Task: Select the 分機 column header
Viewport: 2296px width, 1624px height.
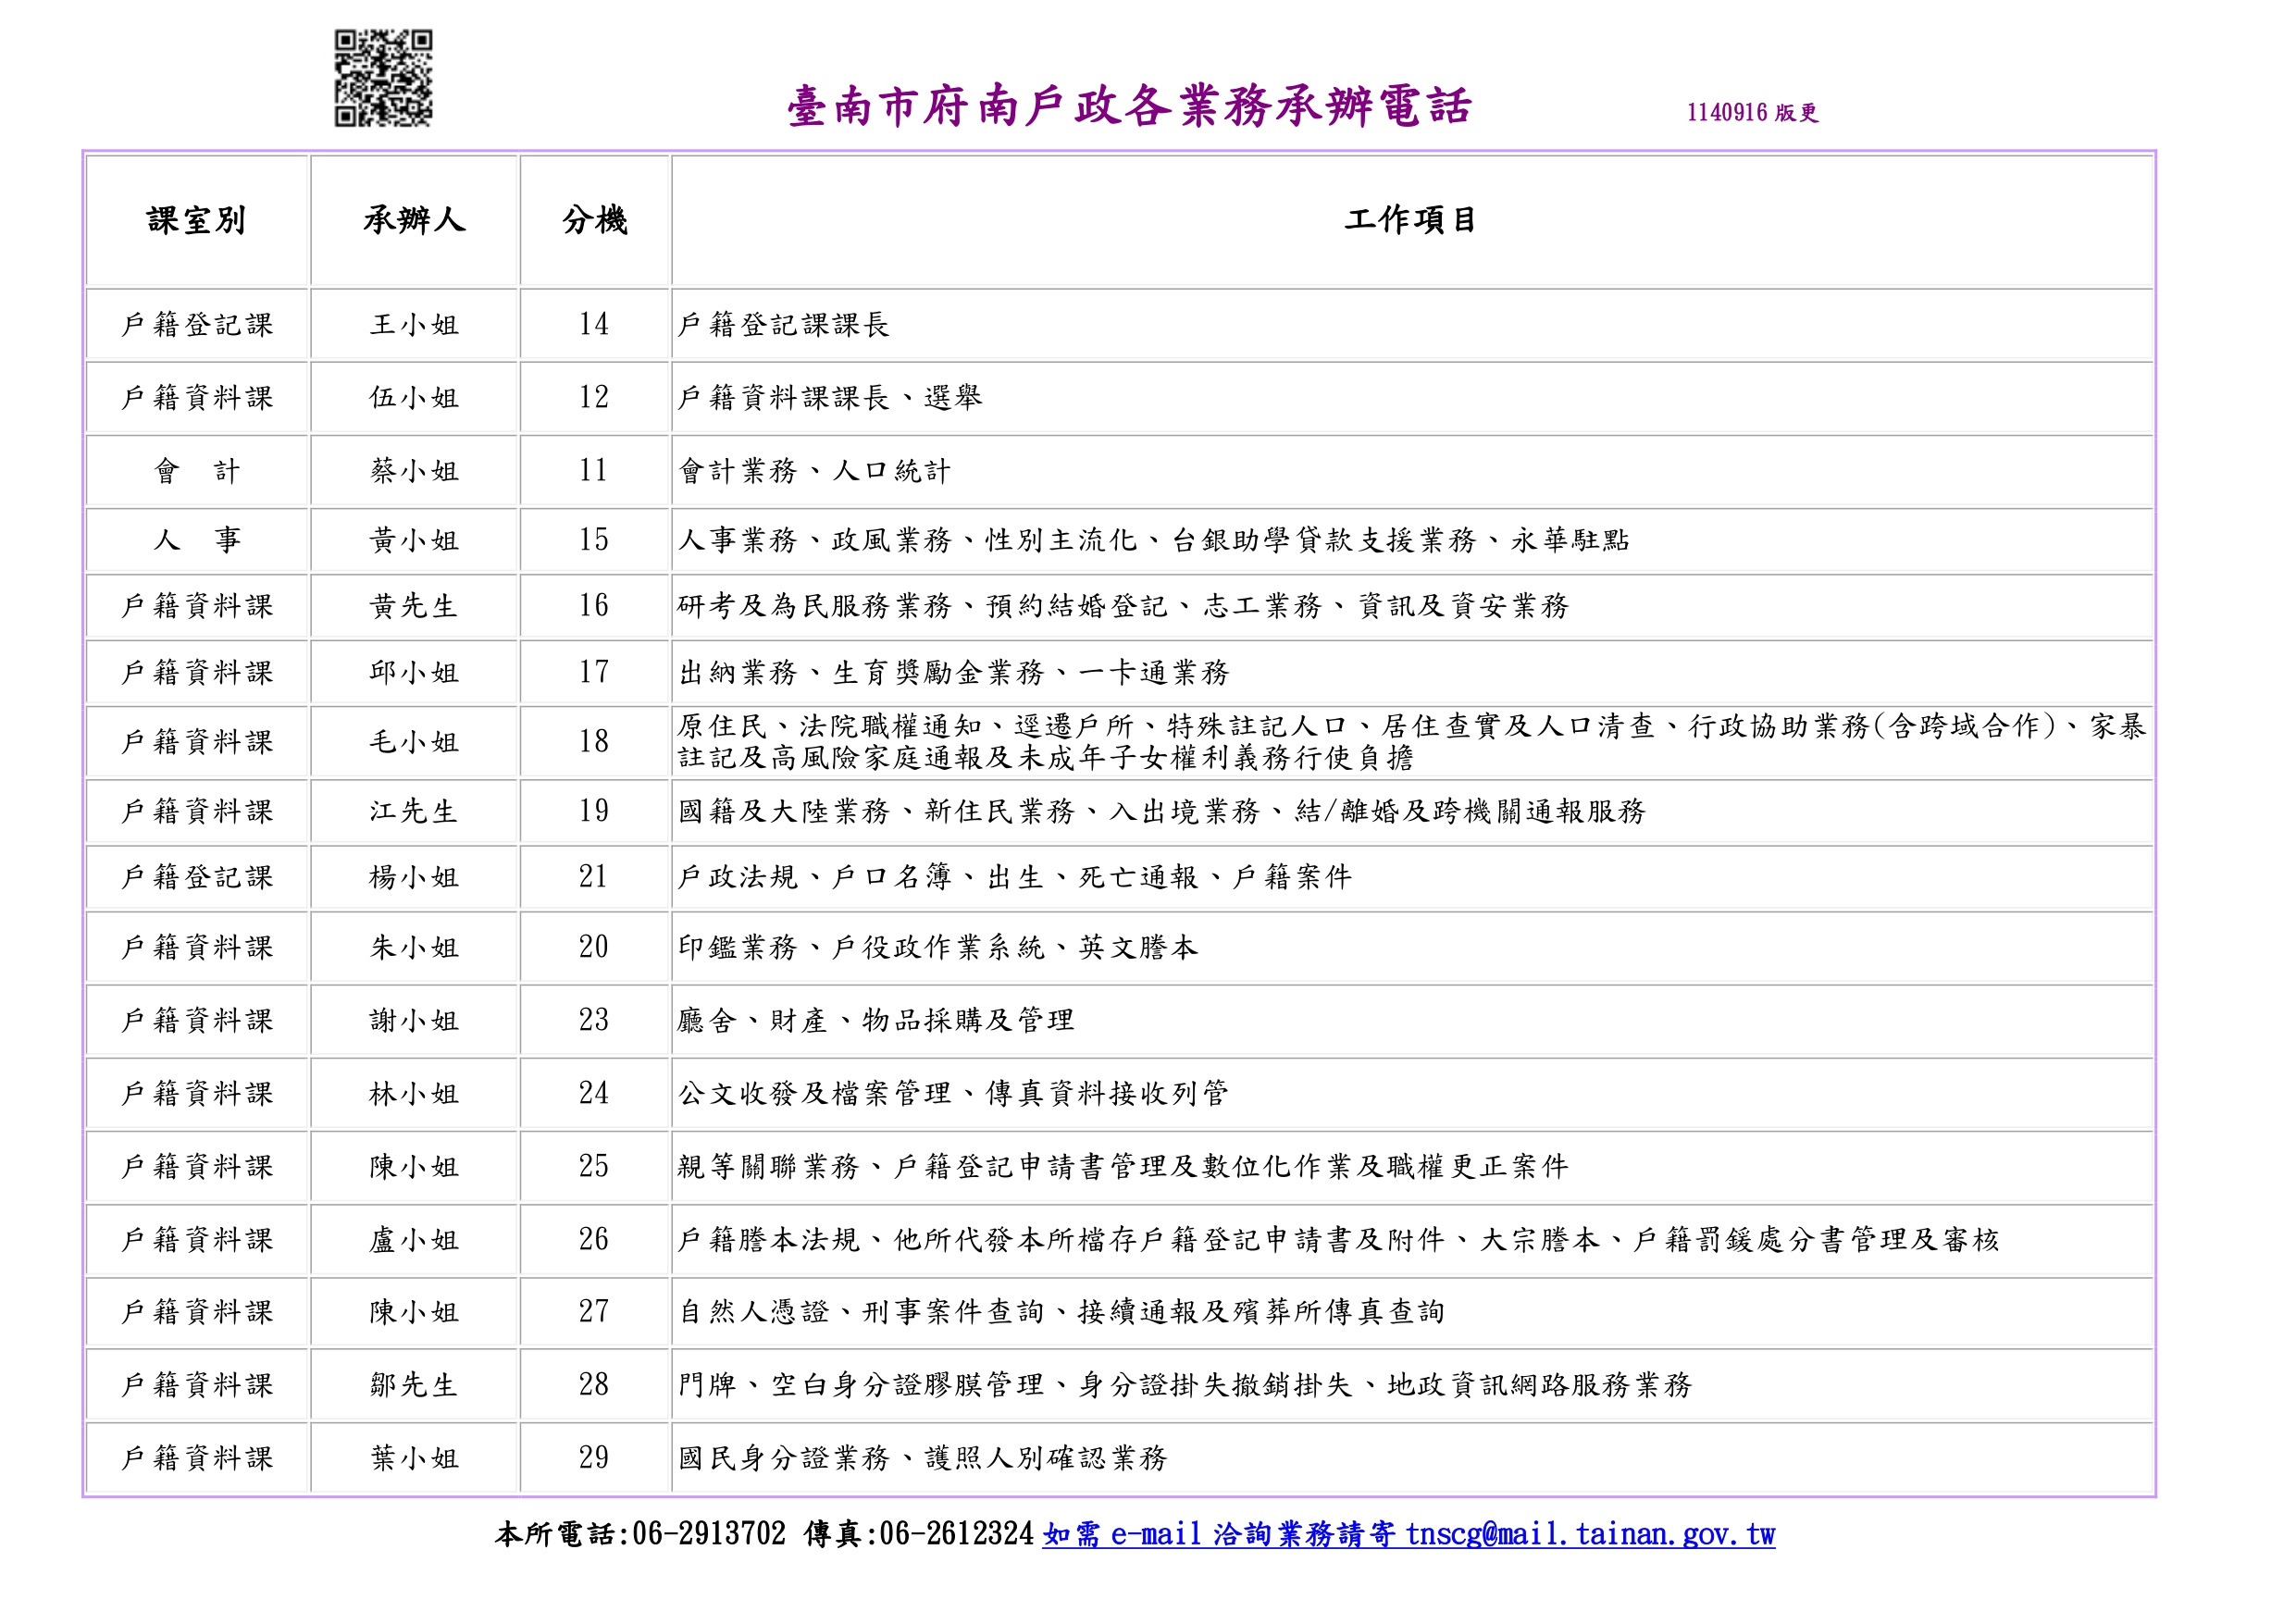Action: [x=595, y=222]
